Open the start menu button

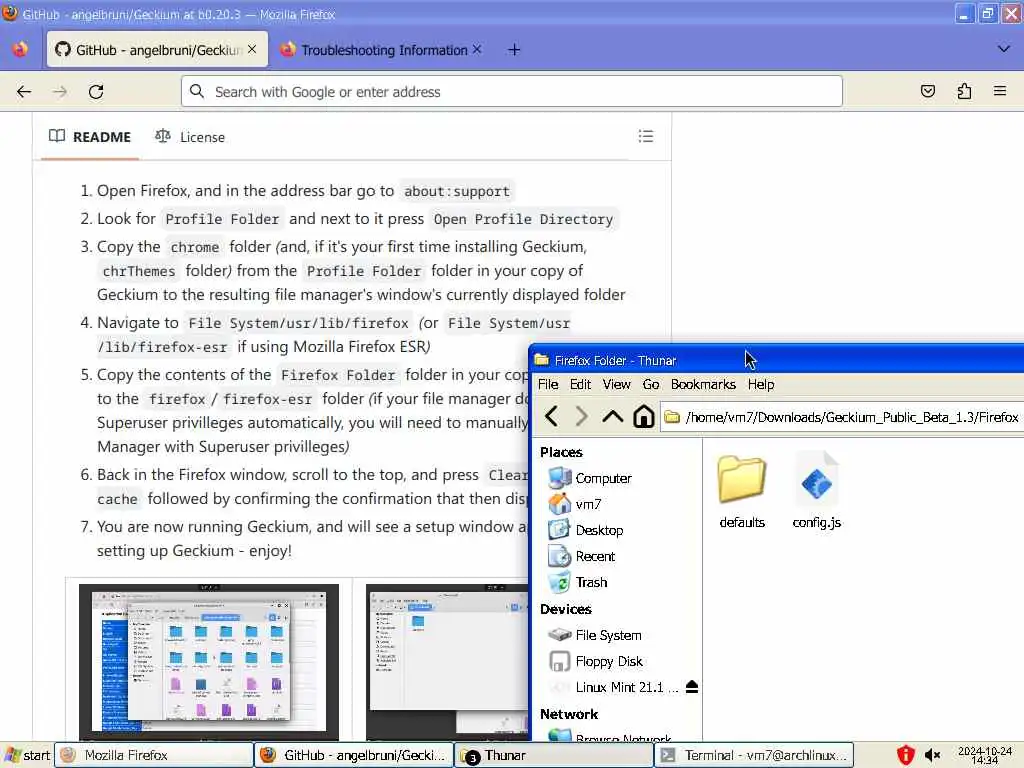(x=26, y=755)
